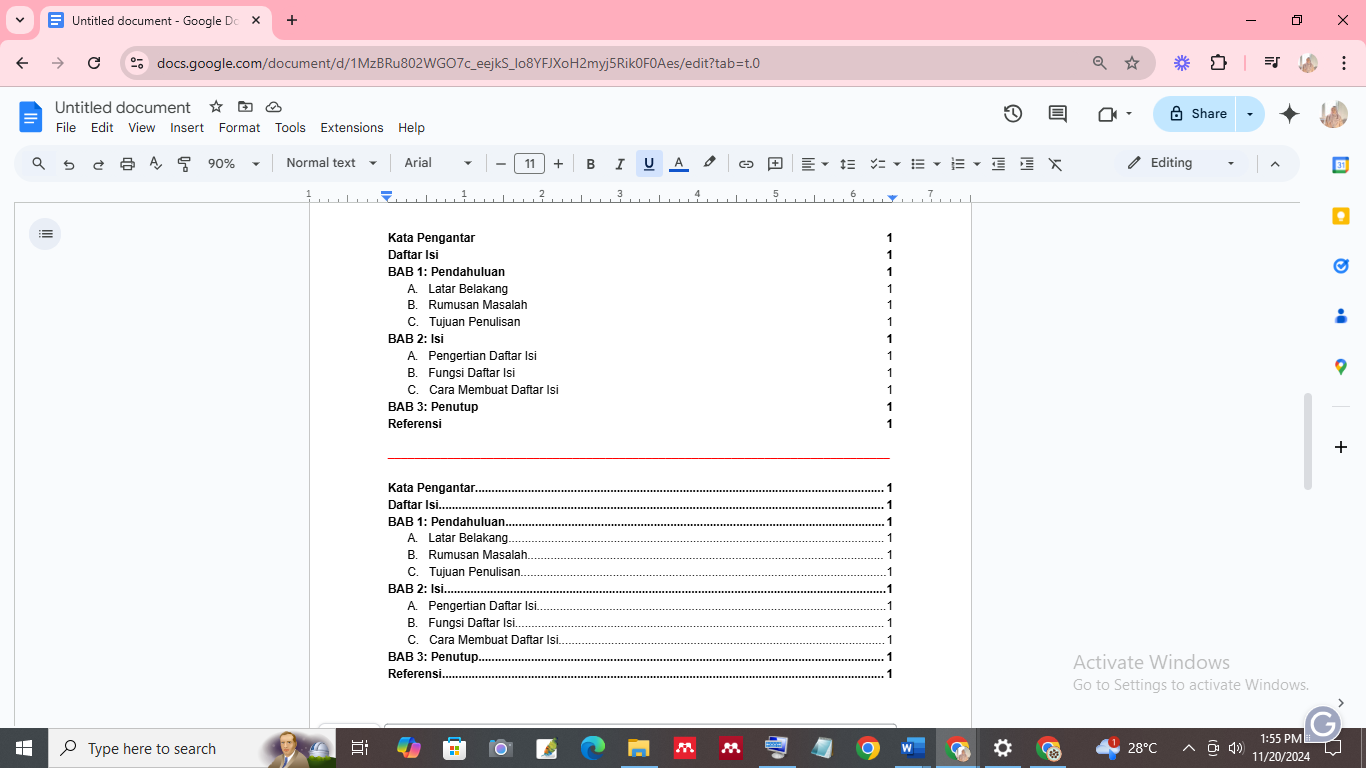This screenshot has height=768, width=1366.
Task: Open Google Maps side panel
Action: (1341, 367)
